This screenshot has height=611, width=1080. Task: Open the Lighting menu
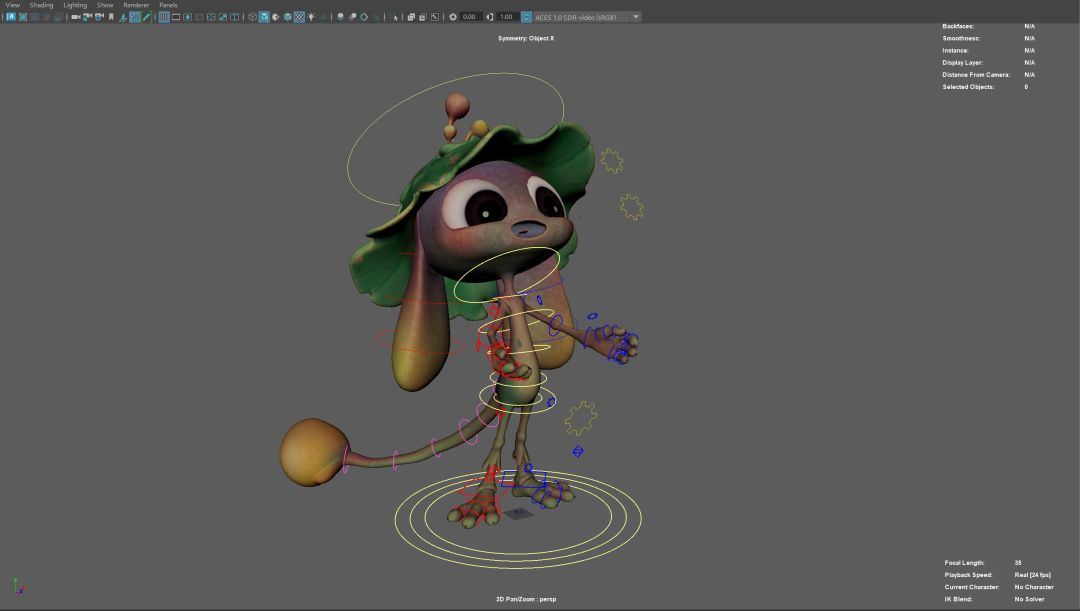click(75, 5)
